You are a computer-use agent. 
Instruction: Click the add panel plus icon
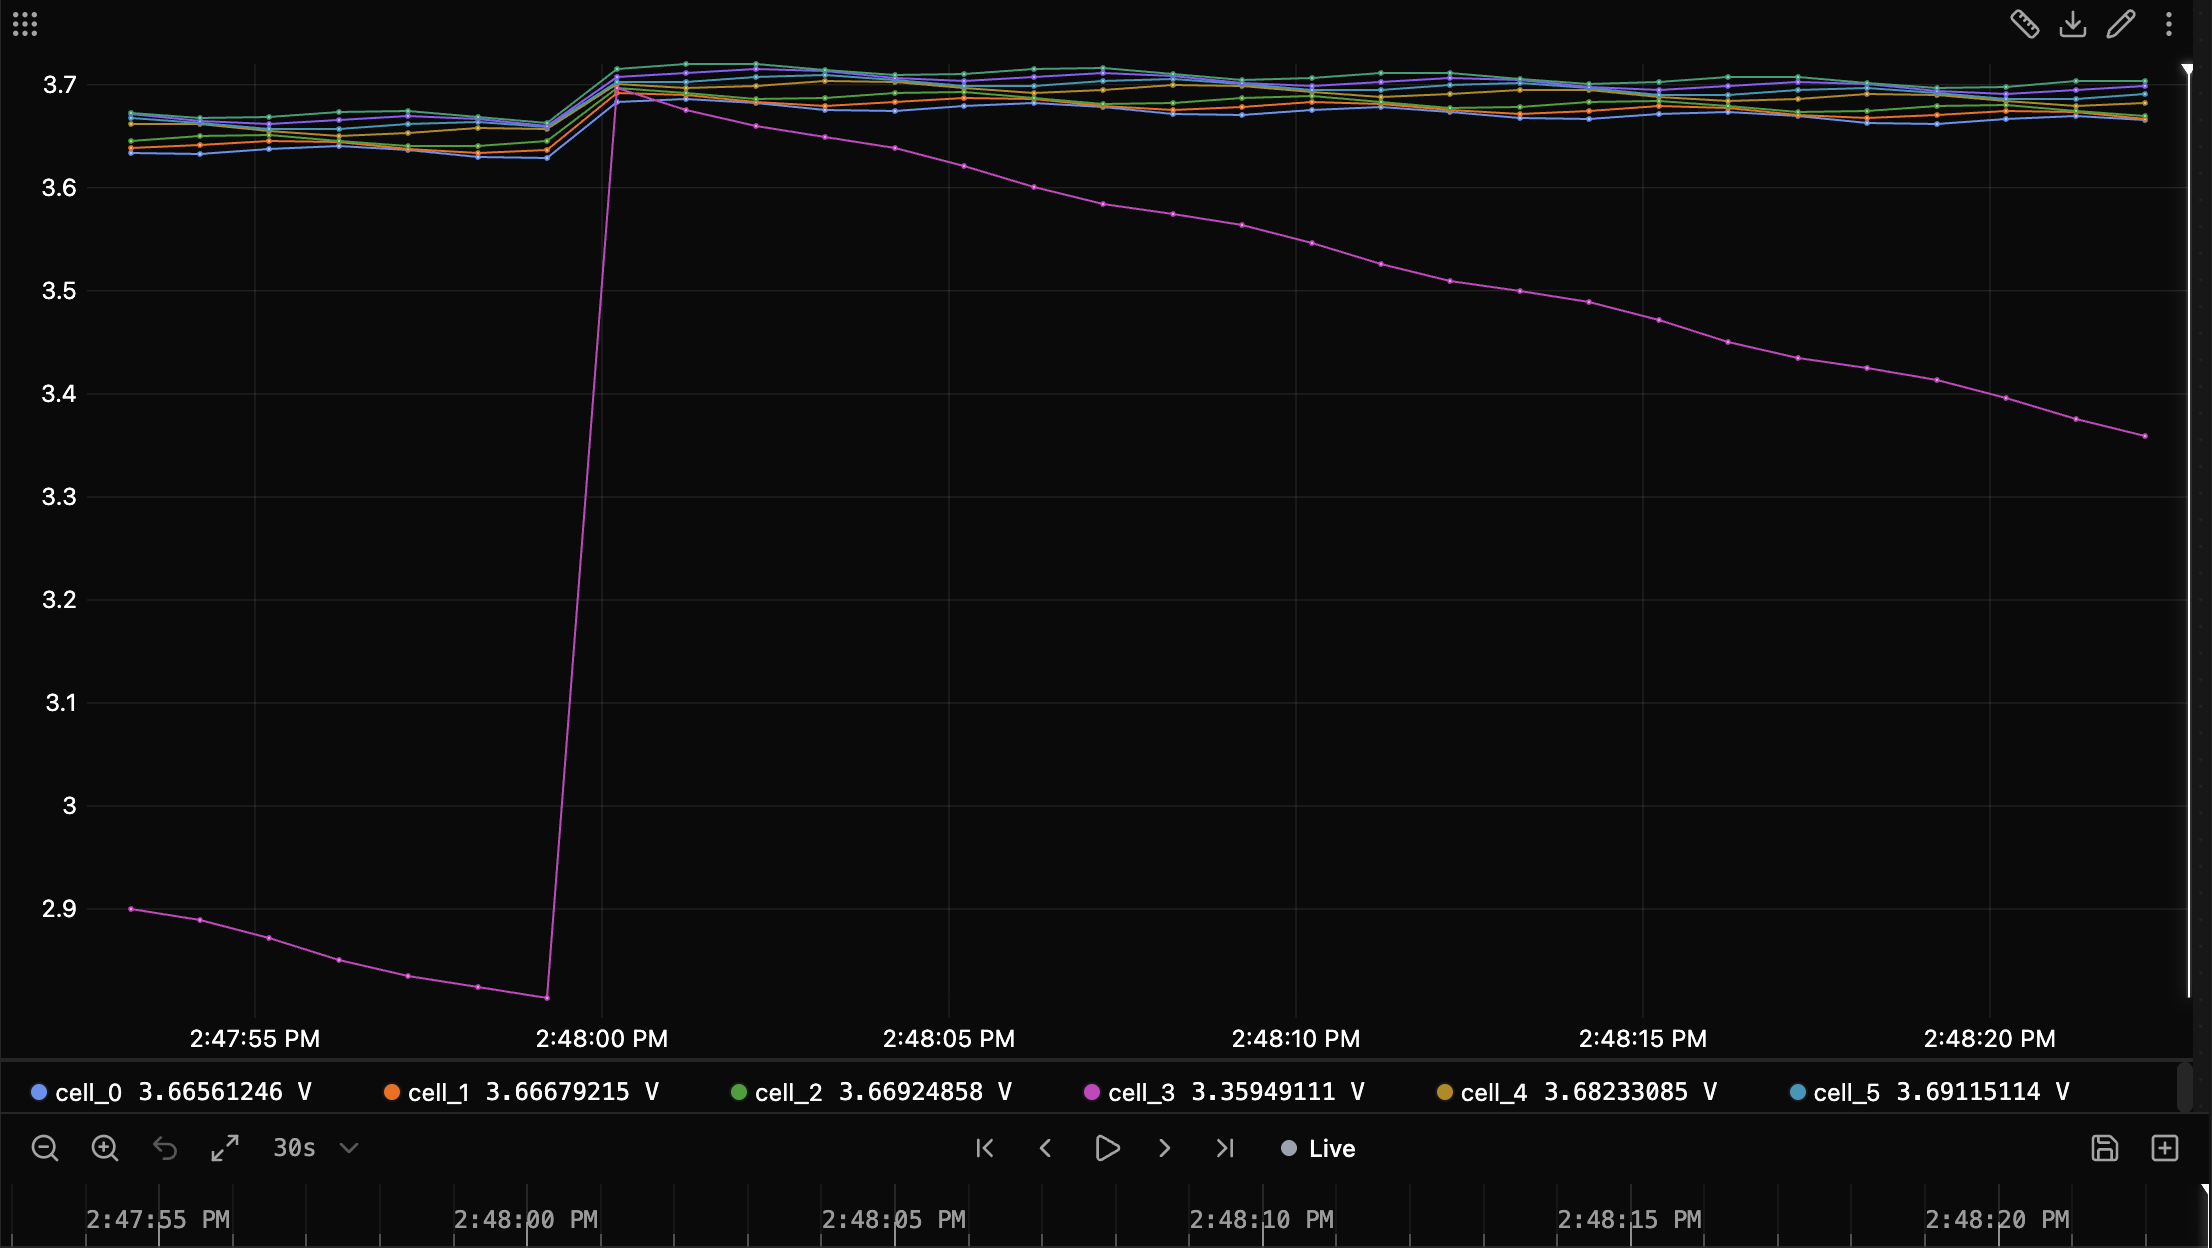pos(2165,1148)
